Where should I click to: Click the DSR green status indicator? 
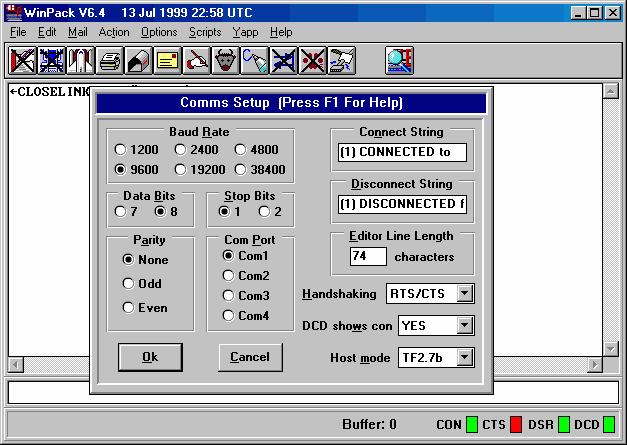(564, 425)
